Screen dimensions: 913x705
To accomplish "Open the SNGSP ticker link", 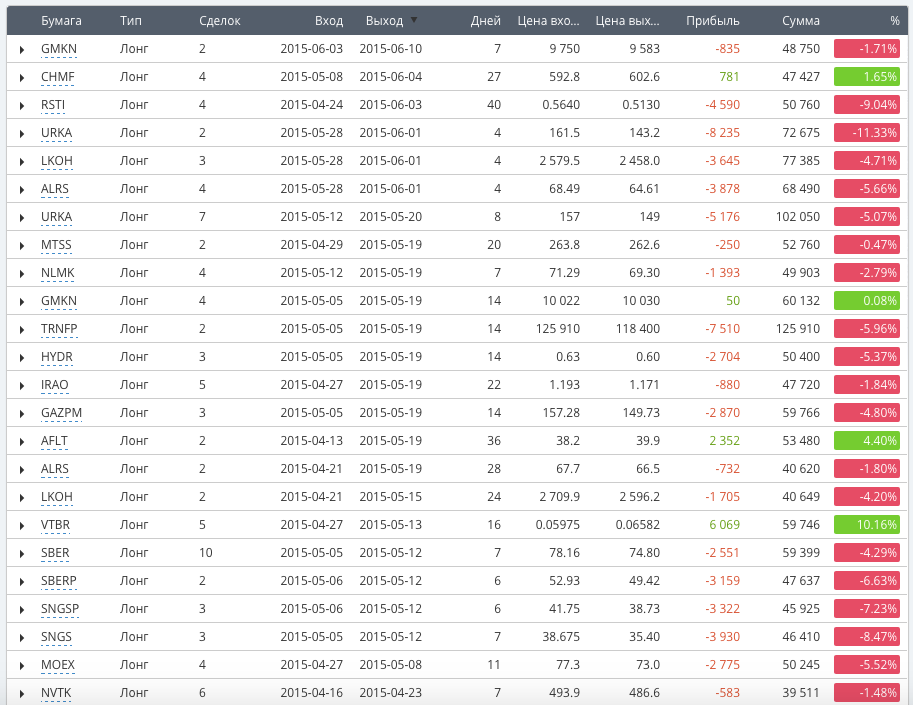I will [59, 609].
